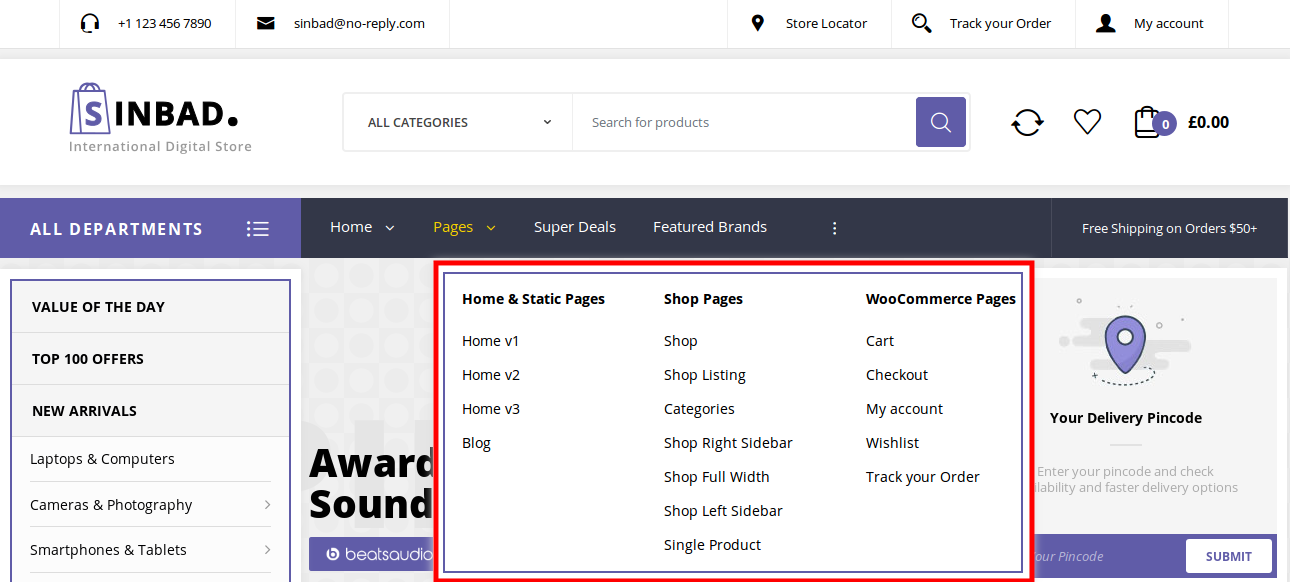This screenshot has height=582, width=1290.
Task: Open the three-dot more menu icon
Action: 835,228
